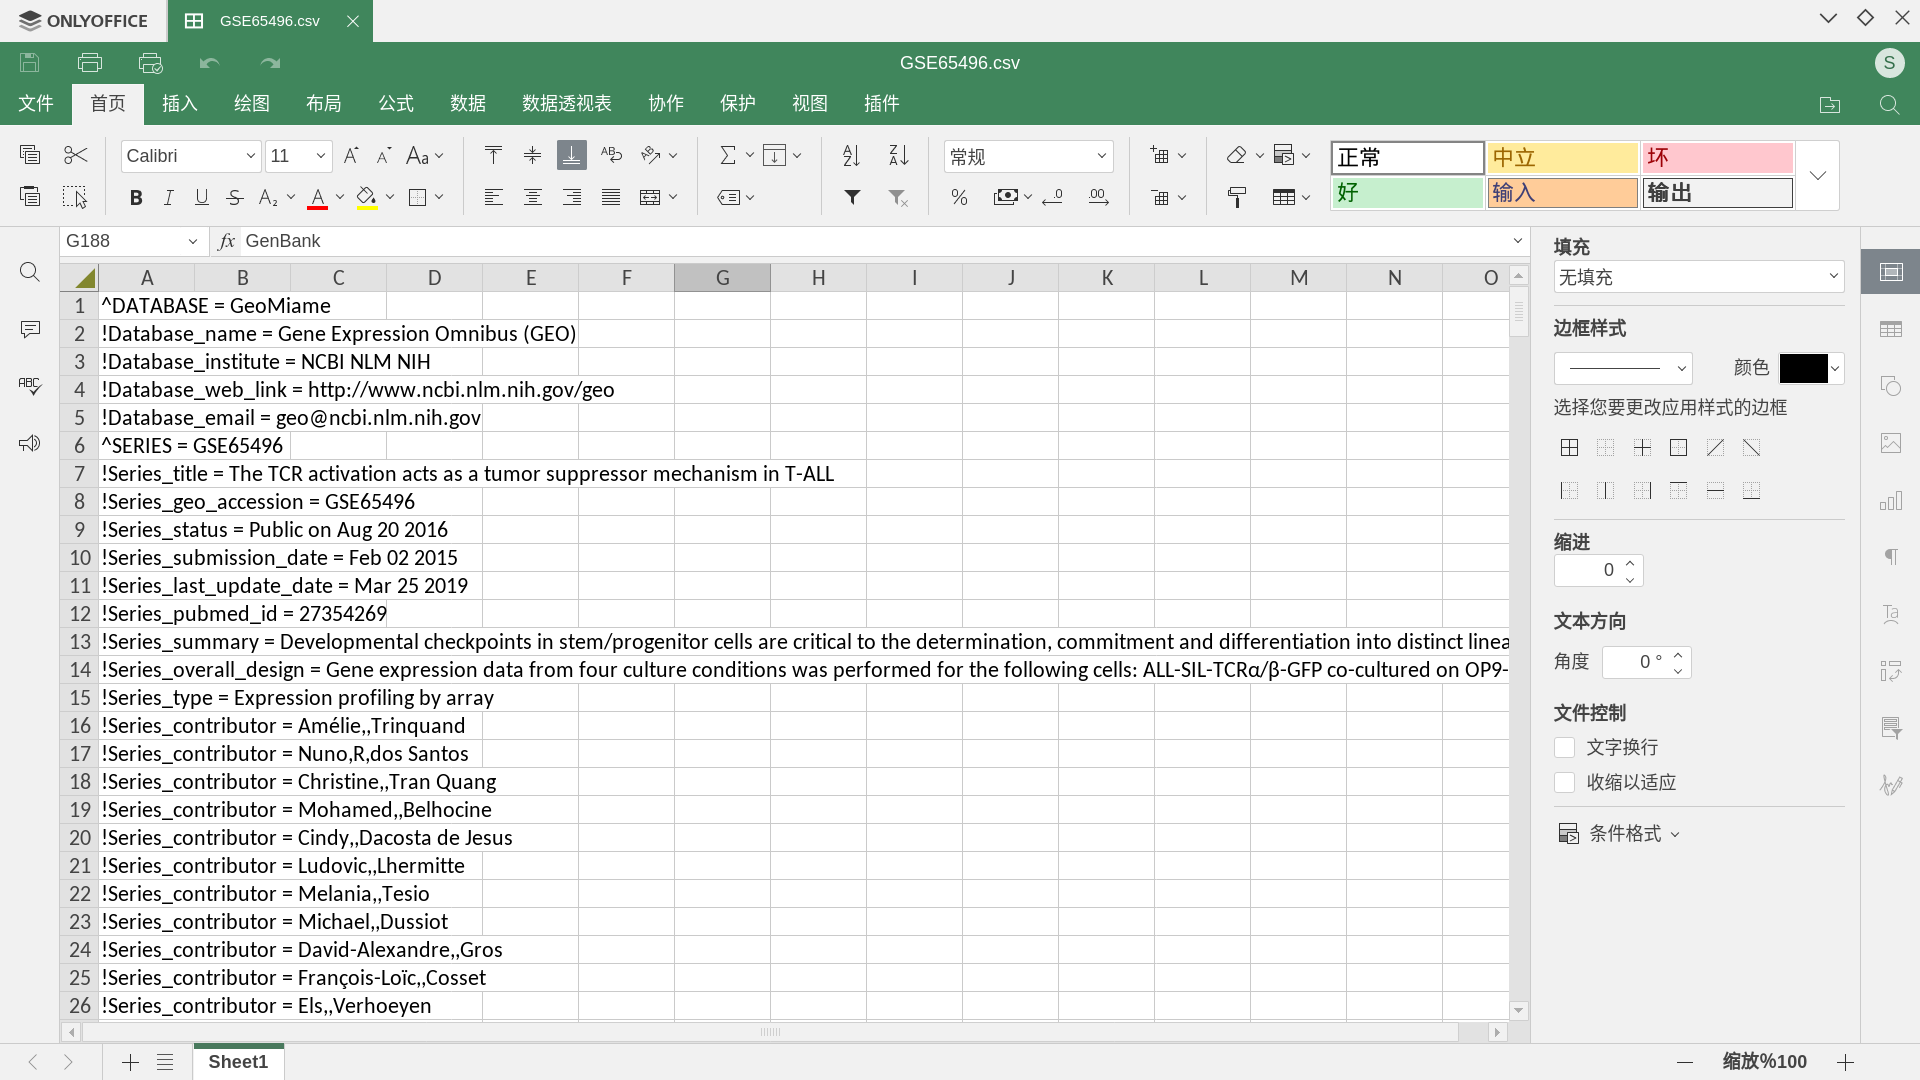Click the Copy icon in the ribbon

(30, 154)
